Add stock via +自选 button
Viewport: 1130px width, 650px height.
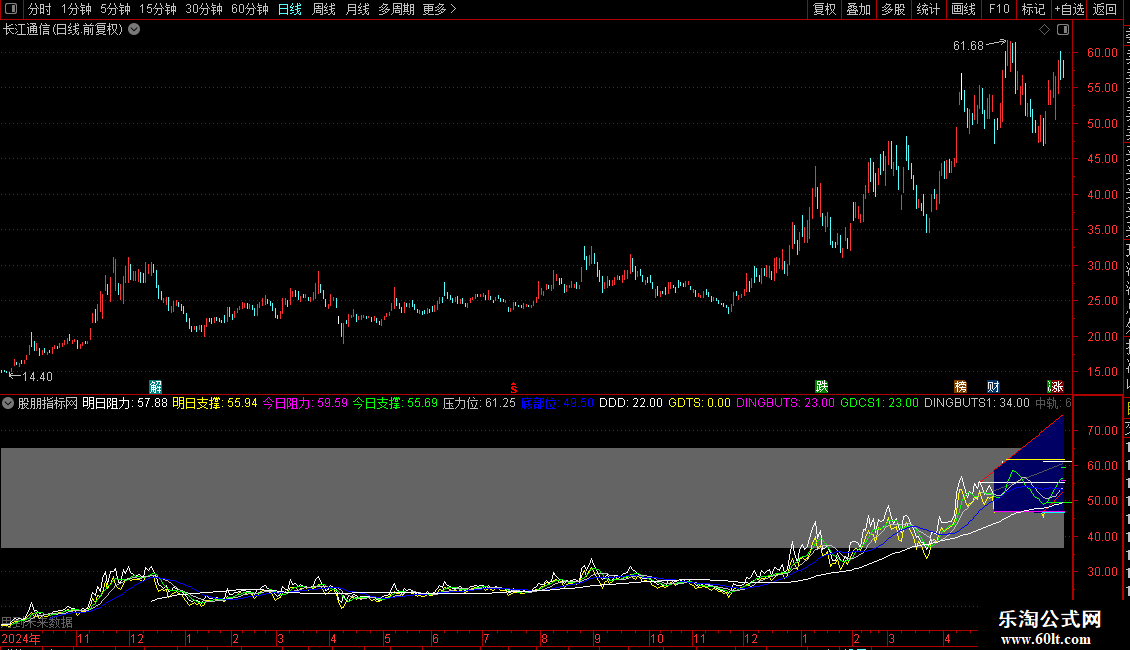pos(1069,9)
